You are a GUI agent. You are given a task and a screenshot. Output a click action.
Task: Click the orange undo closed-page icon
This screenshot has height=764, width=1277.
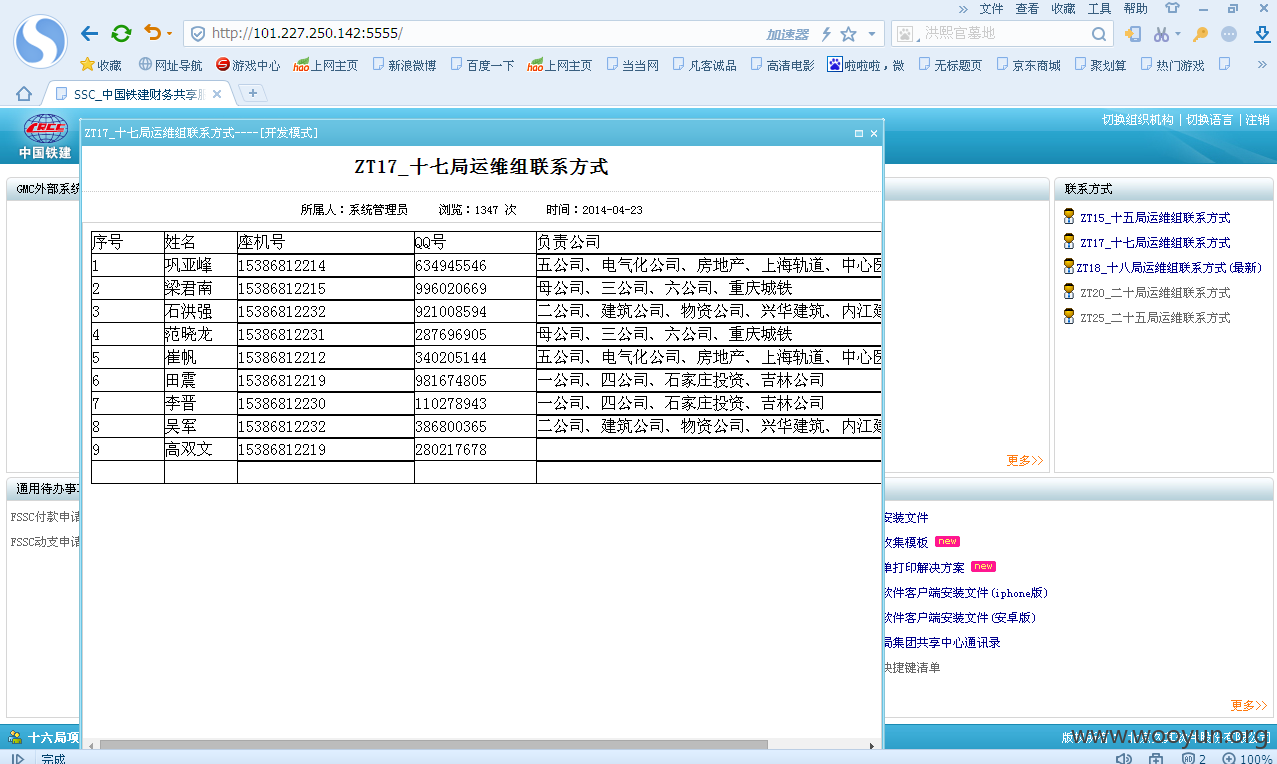click(x=151, y=33)
